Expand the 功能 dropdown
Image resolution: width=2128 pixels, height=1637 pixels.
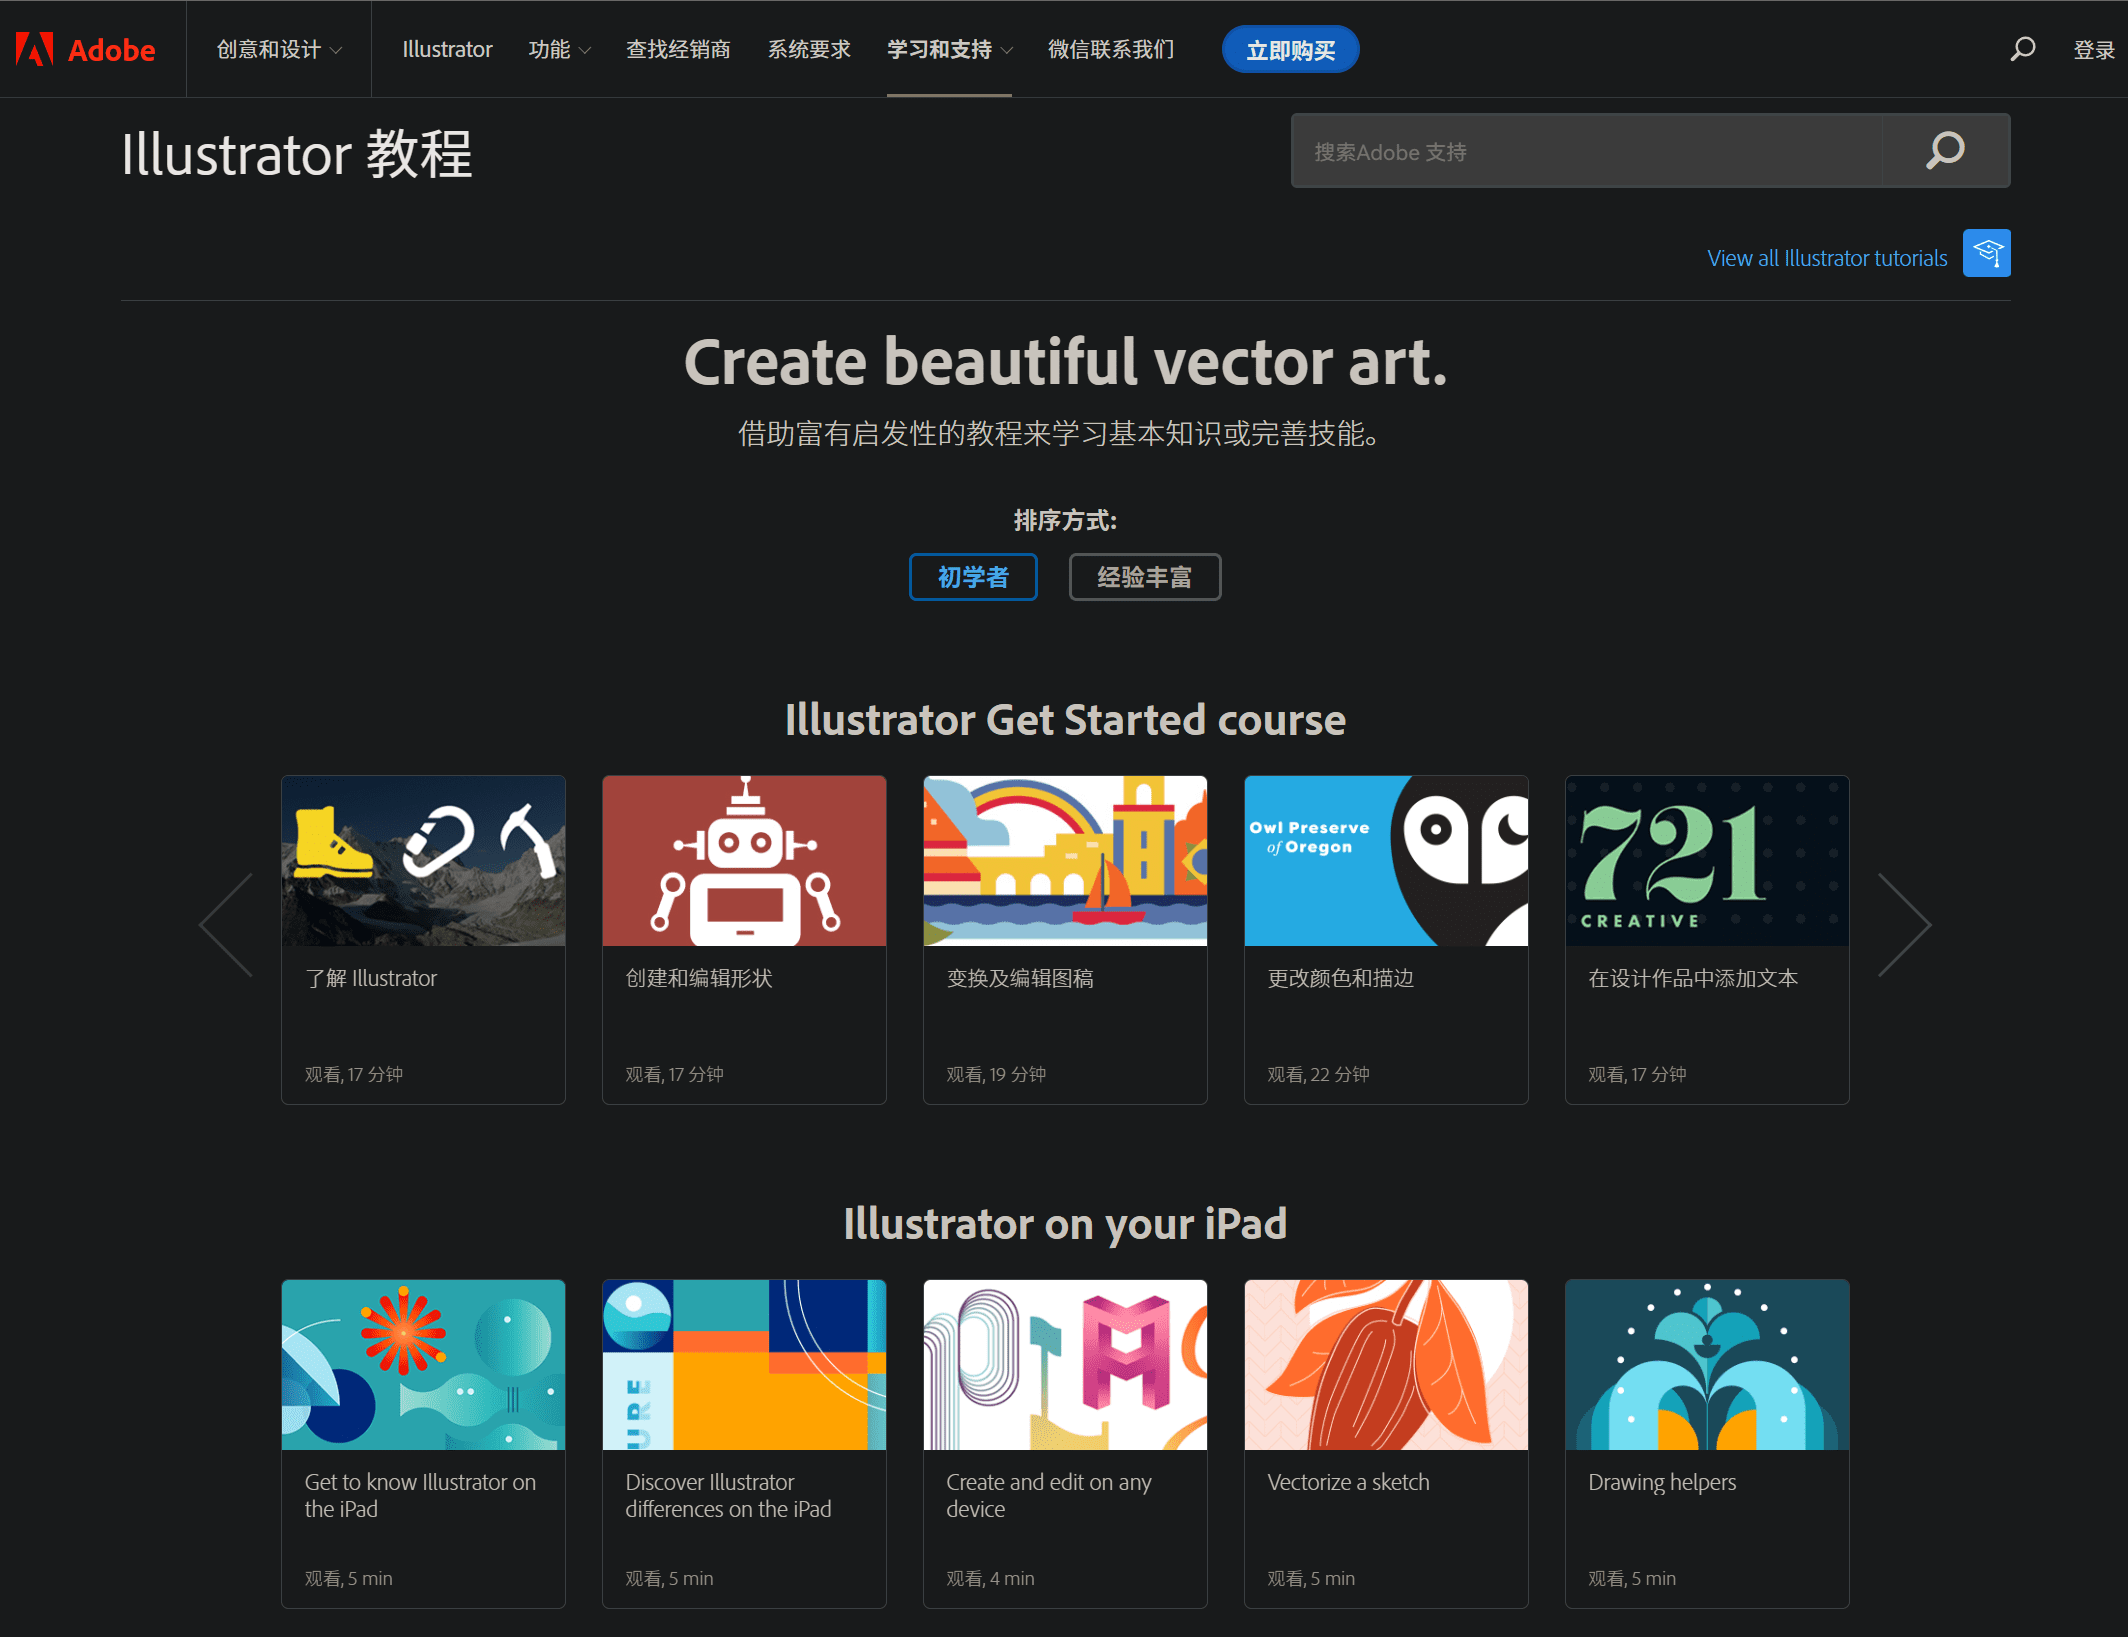click(560, 49)
